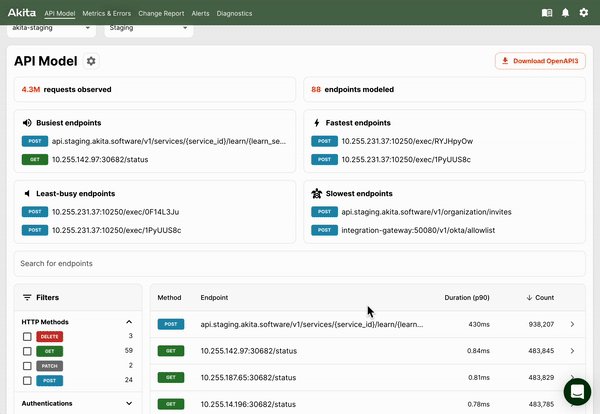Click Download OpenAPI3 button
600x414 pixels.
(540, 61)
